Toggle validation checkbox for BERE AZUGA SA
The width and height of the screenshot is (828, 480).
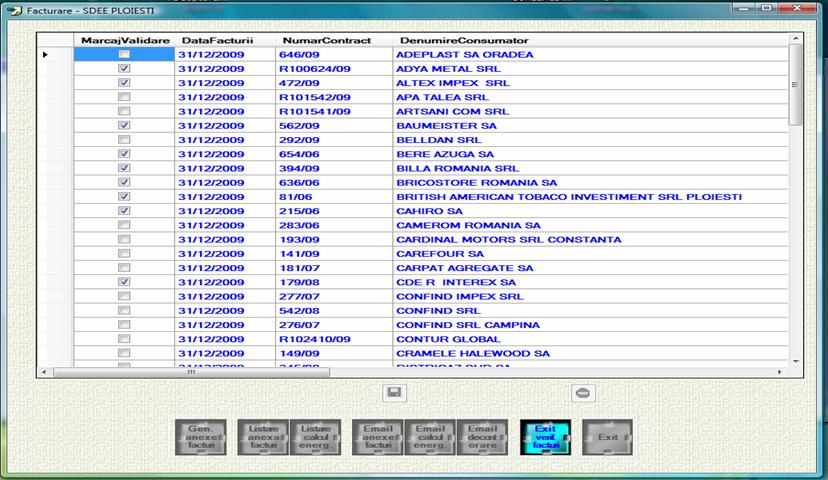click(x=124, y=154)
